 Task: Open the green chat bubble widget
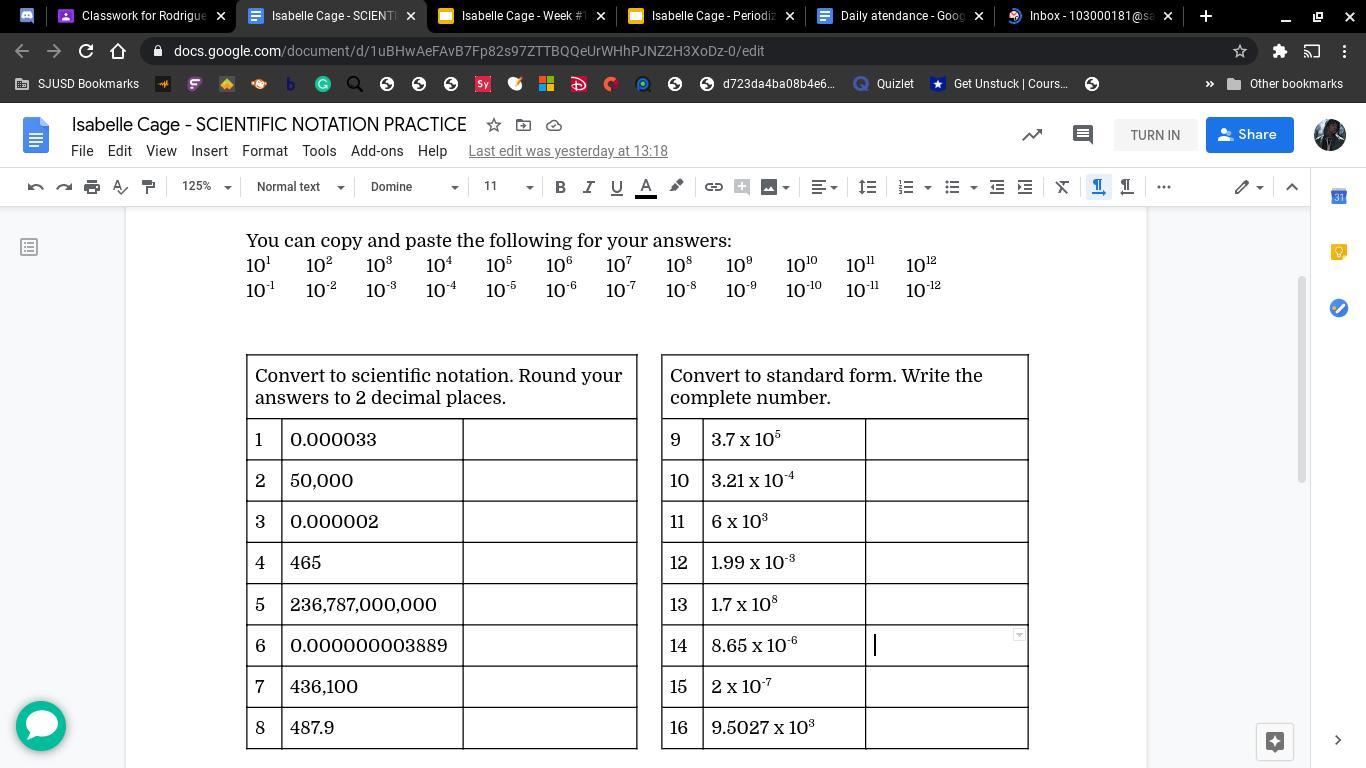click(41, 726)
